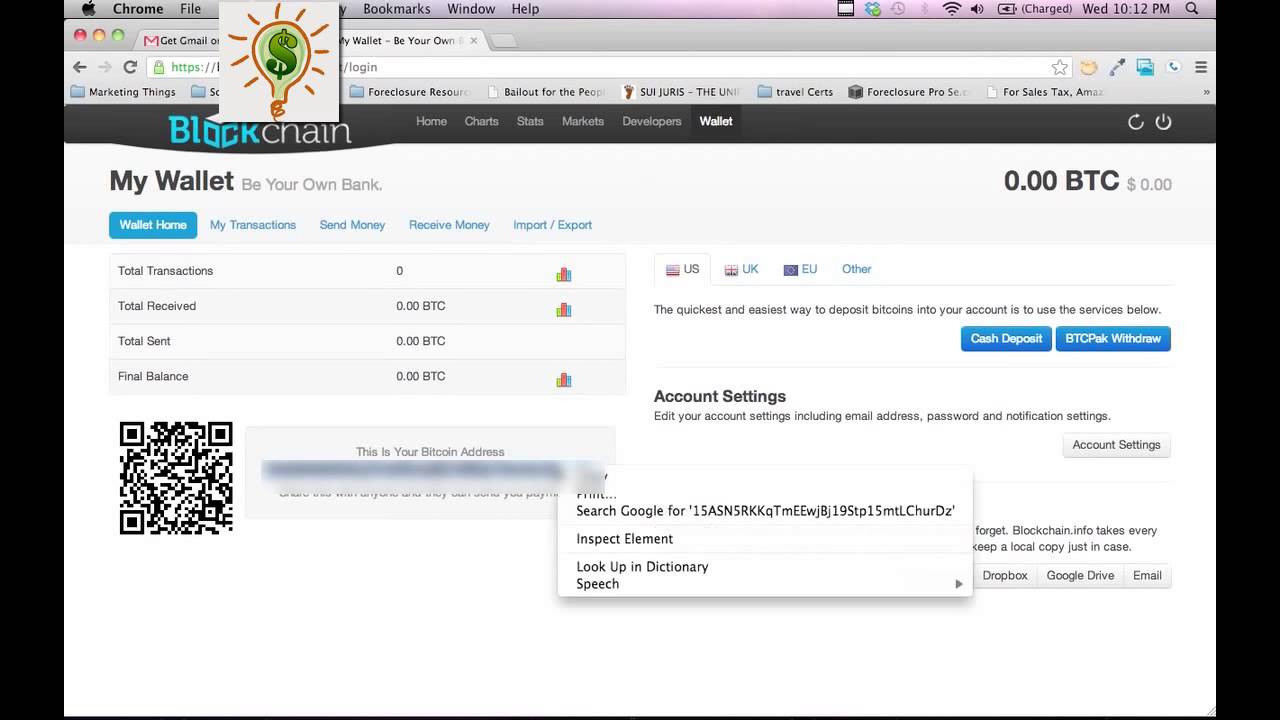Click the BTCPak Withdraw button
1280x720 pixels.
point(1113,338)
